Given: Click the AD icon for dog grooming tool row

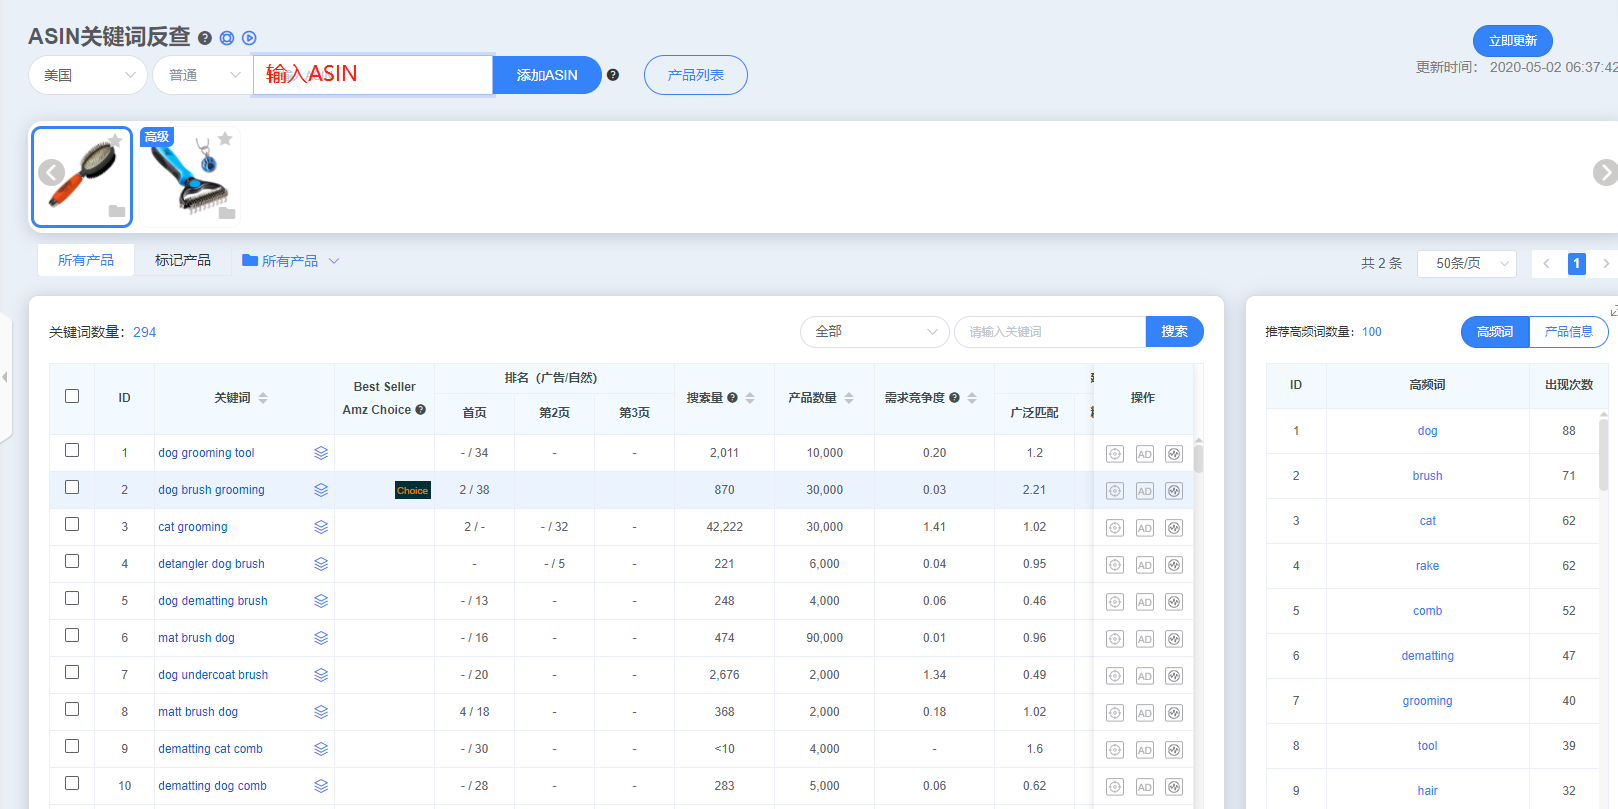Looking at the screenshot, I should [x=1144, y=454].
